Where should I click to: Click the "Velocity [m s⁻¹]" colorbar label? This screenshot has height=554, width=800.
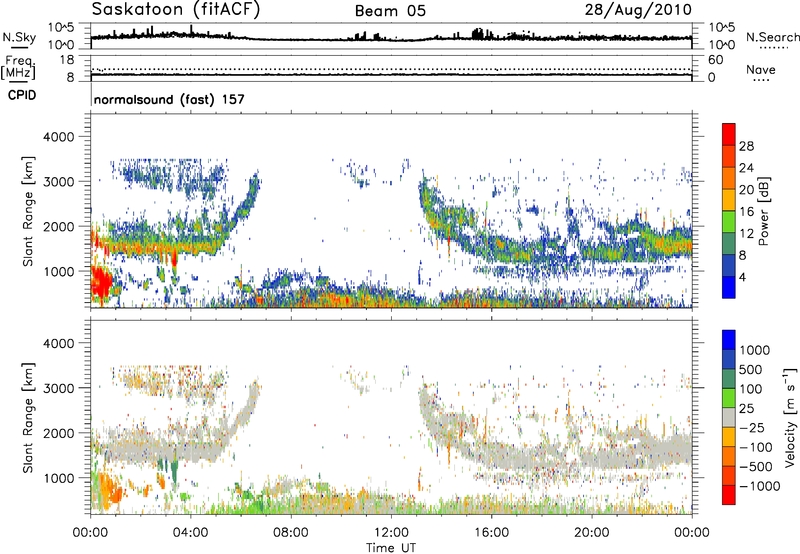coord(790,417)
